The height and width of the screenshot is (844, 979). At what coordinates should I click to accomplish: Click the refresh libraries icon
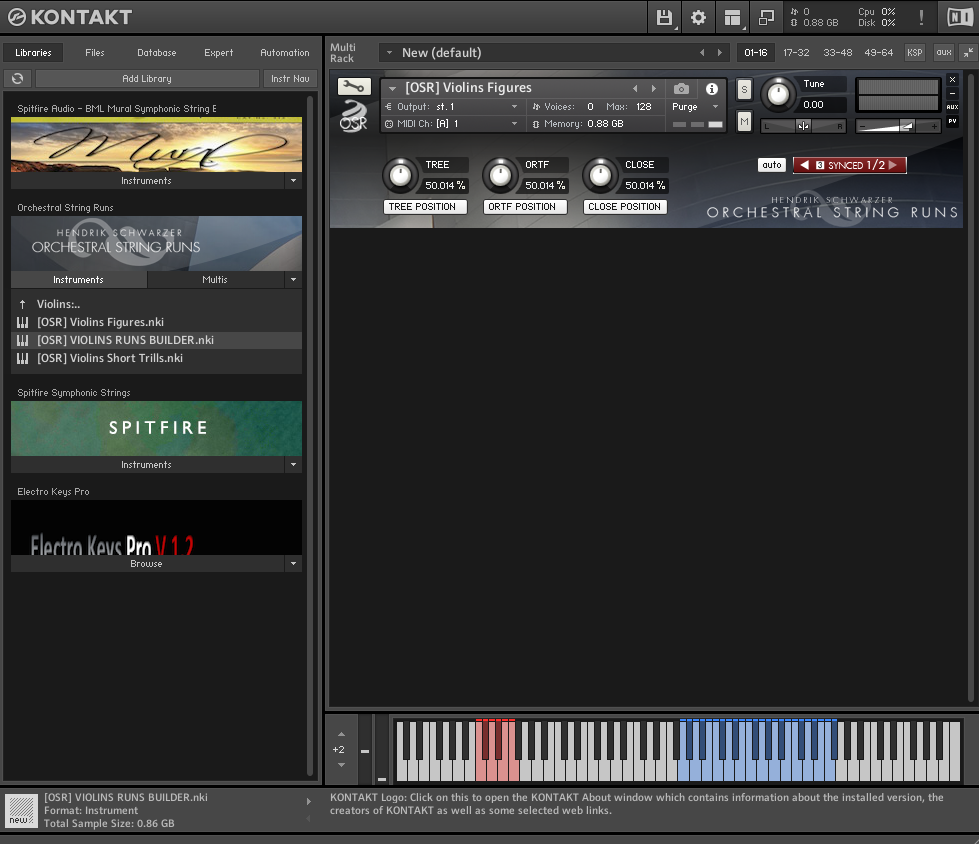pyautogui.click(x=17, y=79)
